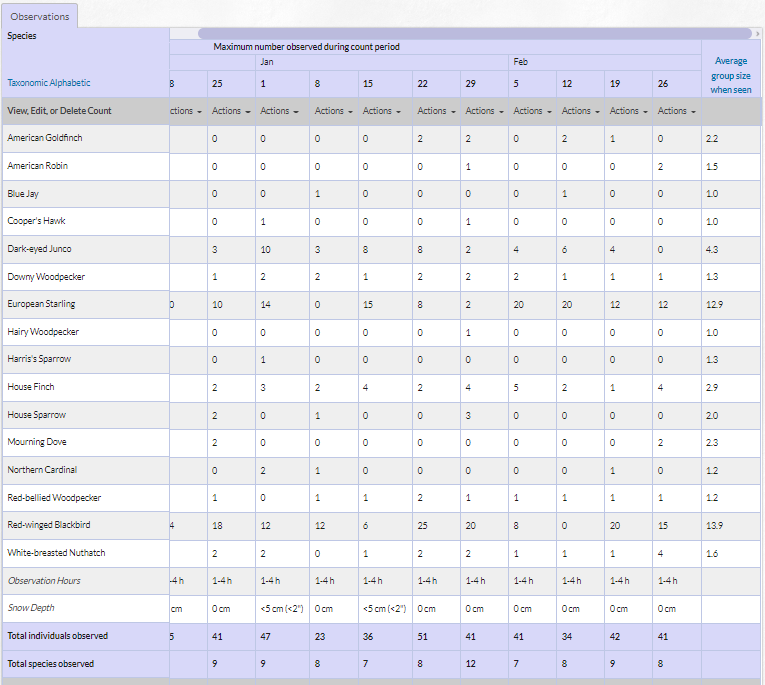Click House Finch average group size 2.9
Viewport: 765px width, 685px height.
[712, 387]
